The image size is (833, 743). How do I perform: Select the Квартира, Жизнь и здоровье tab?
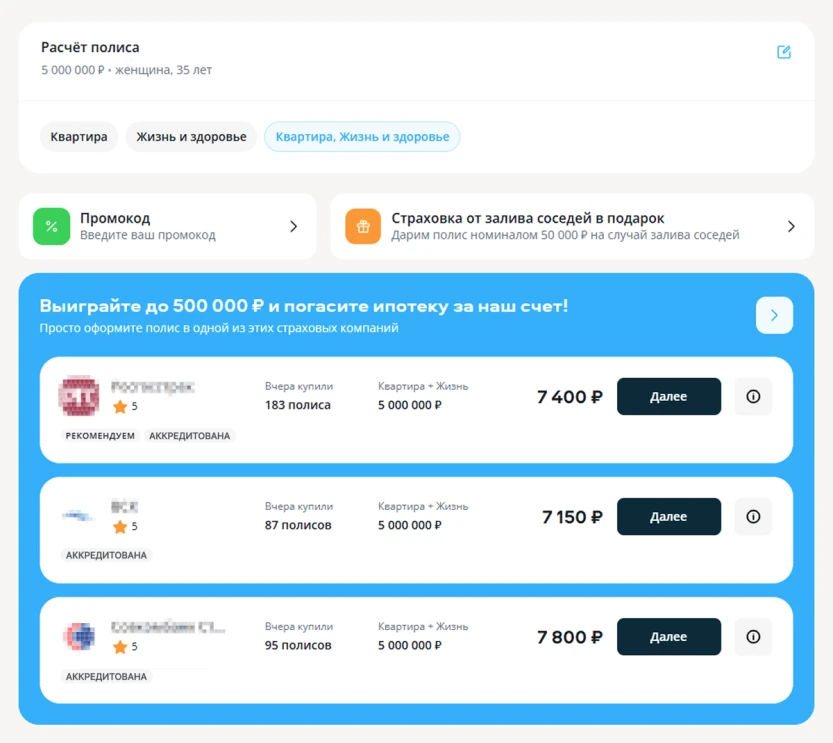pyautogui.click(x=362, y=137)
